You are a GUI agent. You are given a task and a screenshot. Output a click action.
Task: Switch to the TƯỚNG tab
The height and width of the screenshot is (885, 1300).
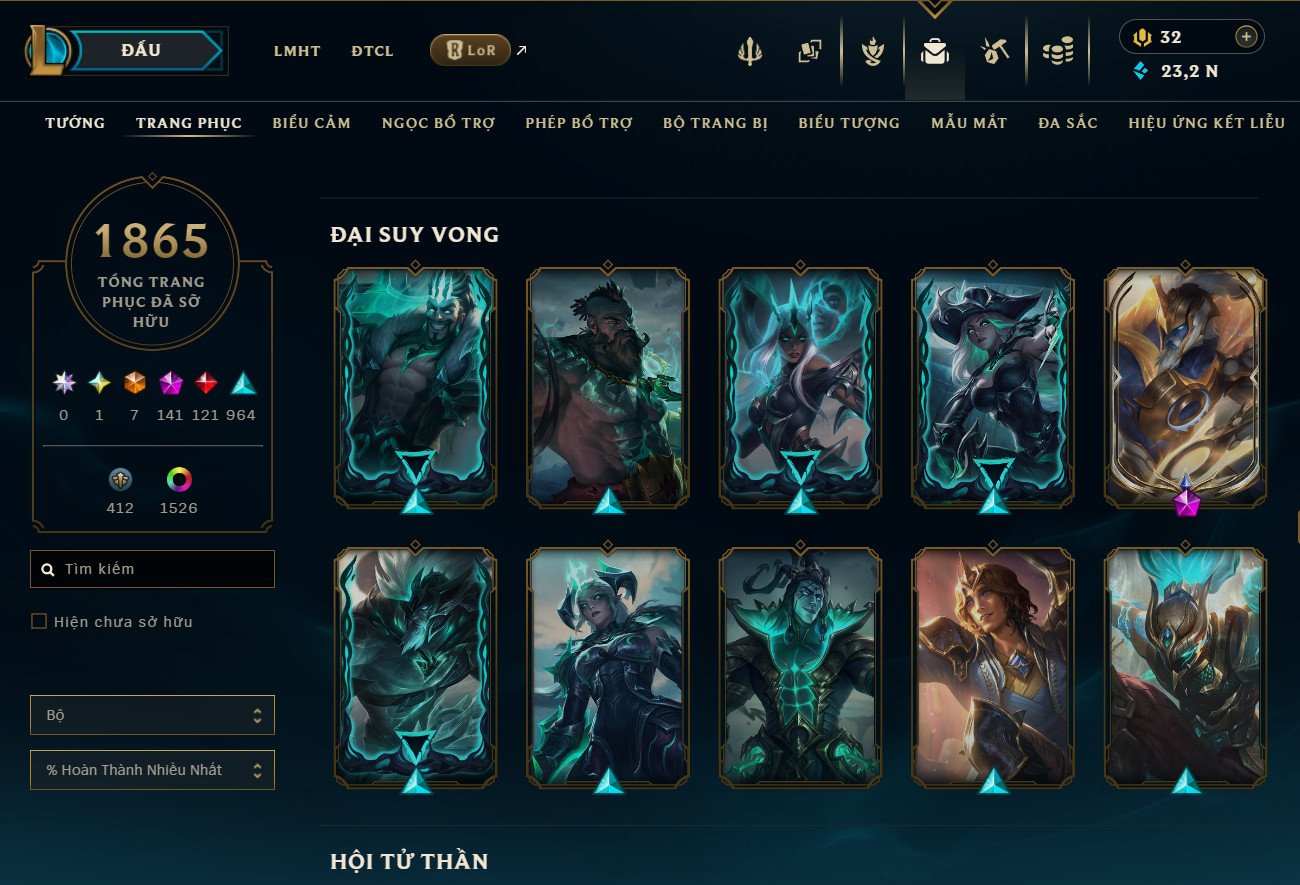click(x=75, y=123)
